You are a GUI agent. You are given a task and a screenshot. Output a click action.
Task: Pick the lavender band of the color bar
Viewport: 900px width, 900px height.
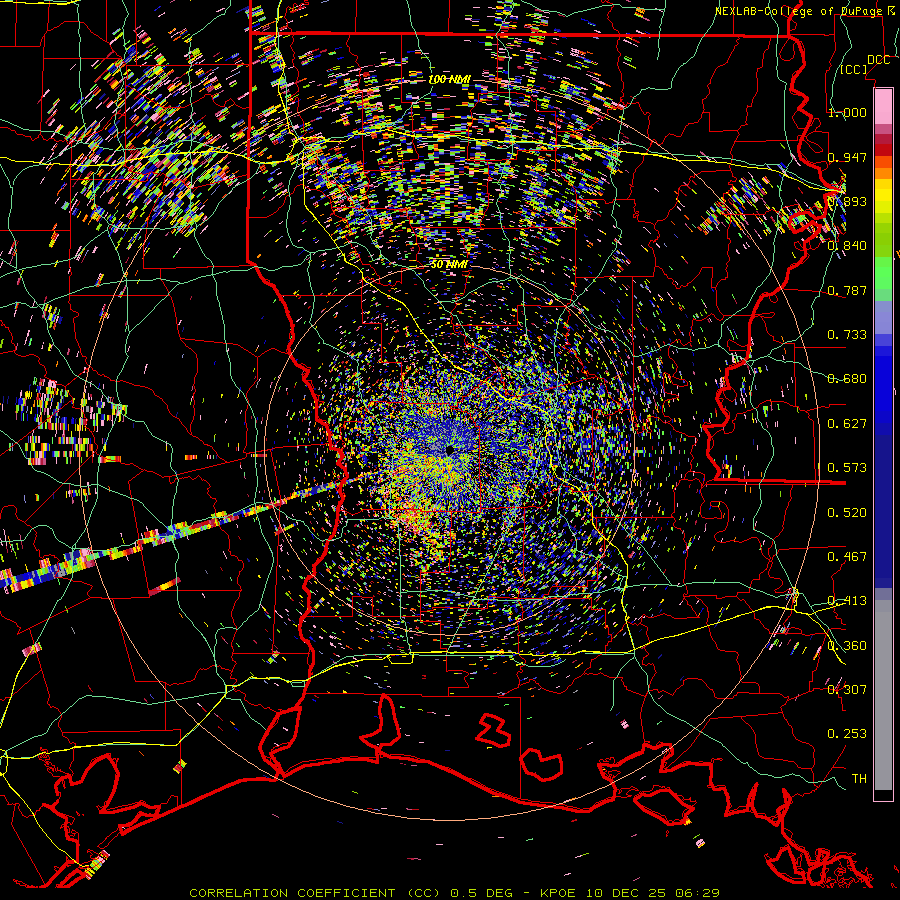pyautogui.click(x=883, y=317)
